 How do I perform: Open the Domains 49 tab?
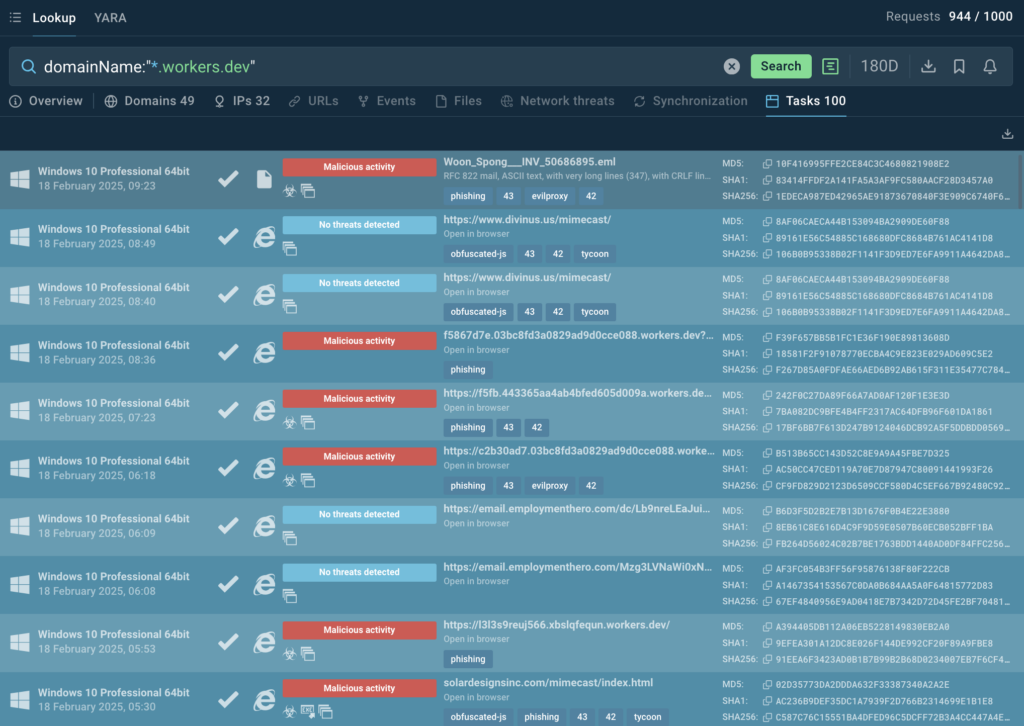pos(149,101)
